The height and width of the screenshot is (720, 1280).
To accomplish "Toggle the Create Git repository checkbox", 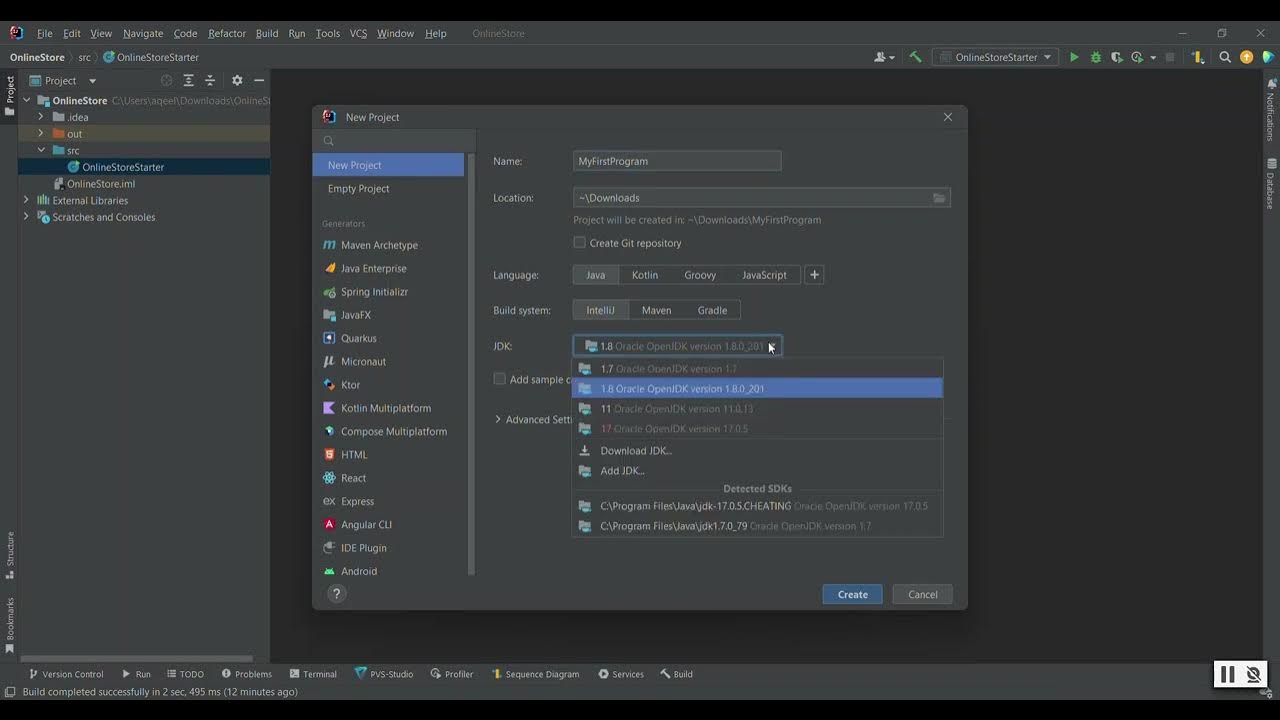I will (x=579, y=243).
